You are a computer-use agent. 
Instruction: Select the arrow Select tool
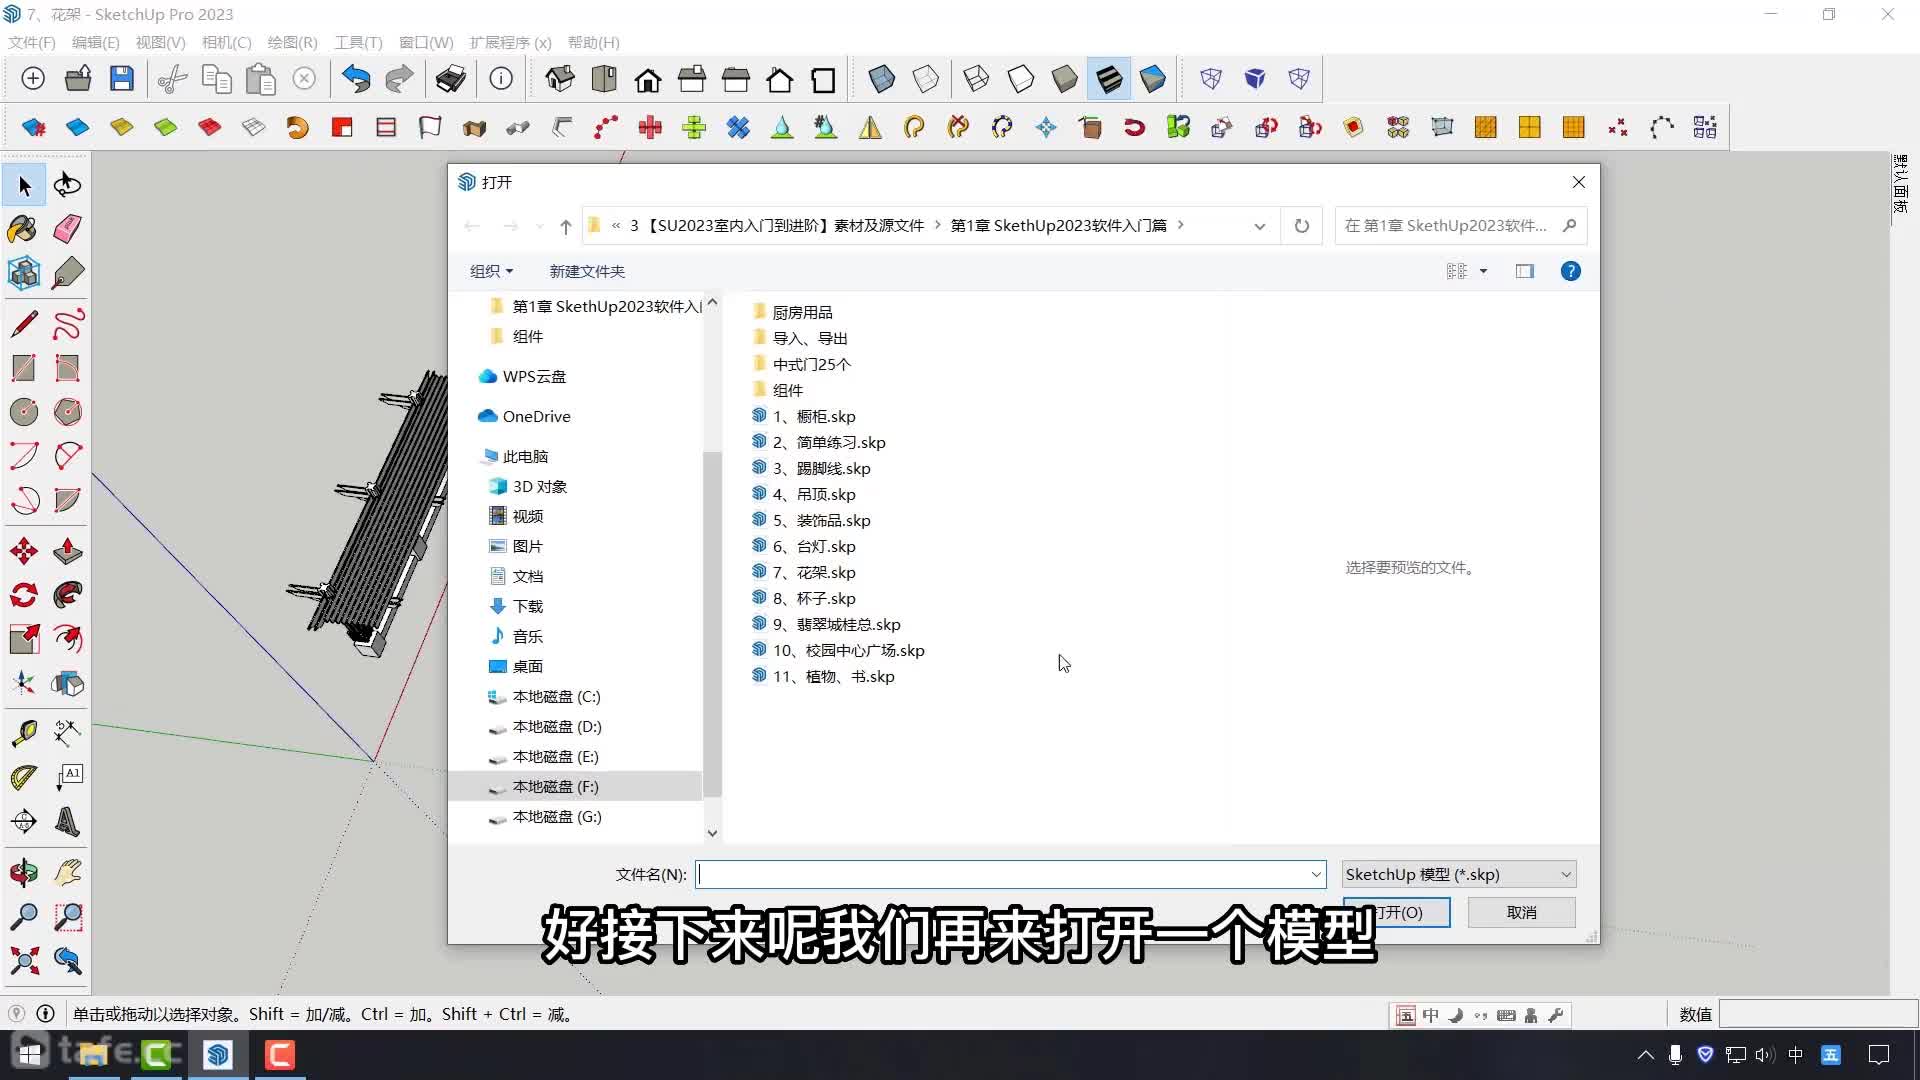point(24,185)
